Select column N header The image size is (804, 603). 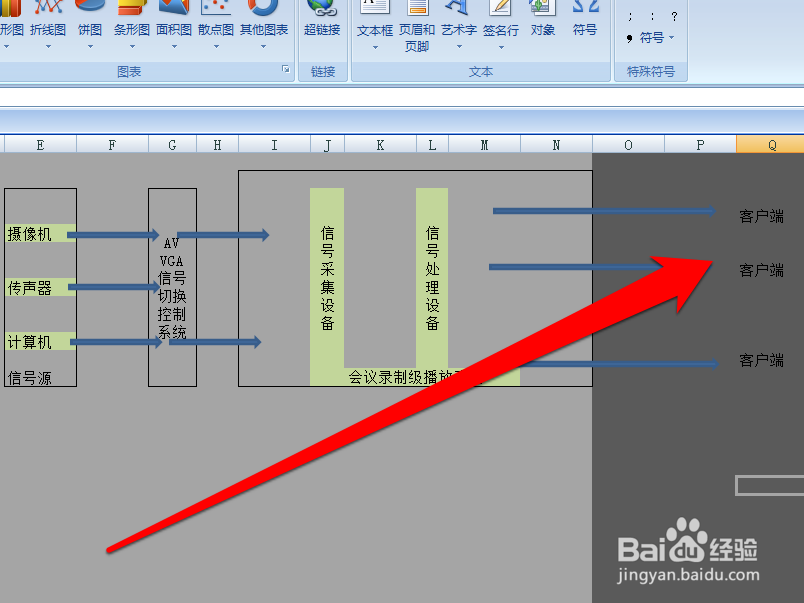pyautogui.click(x=556, y=145)
